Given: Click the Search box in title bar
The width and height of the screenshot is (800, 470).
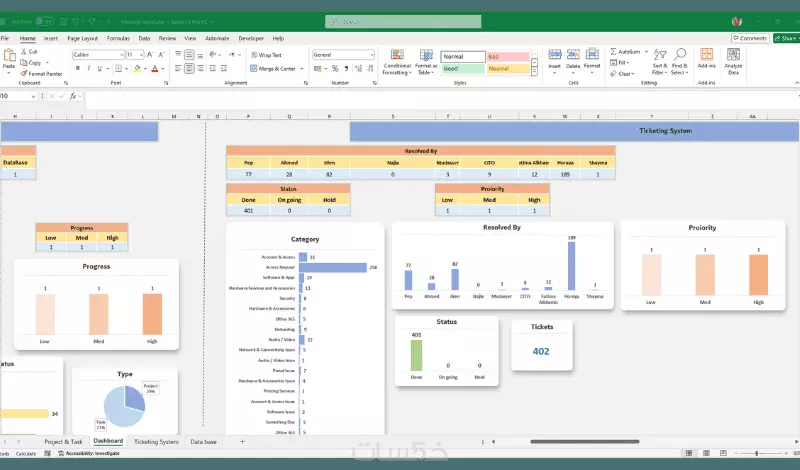Looking at the screenshot, I should point(403,21).
